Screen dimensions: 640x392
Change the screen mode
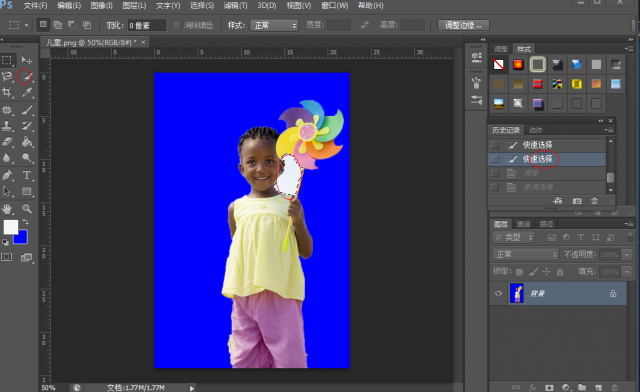(27, 257)
